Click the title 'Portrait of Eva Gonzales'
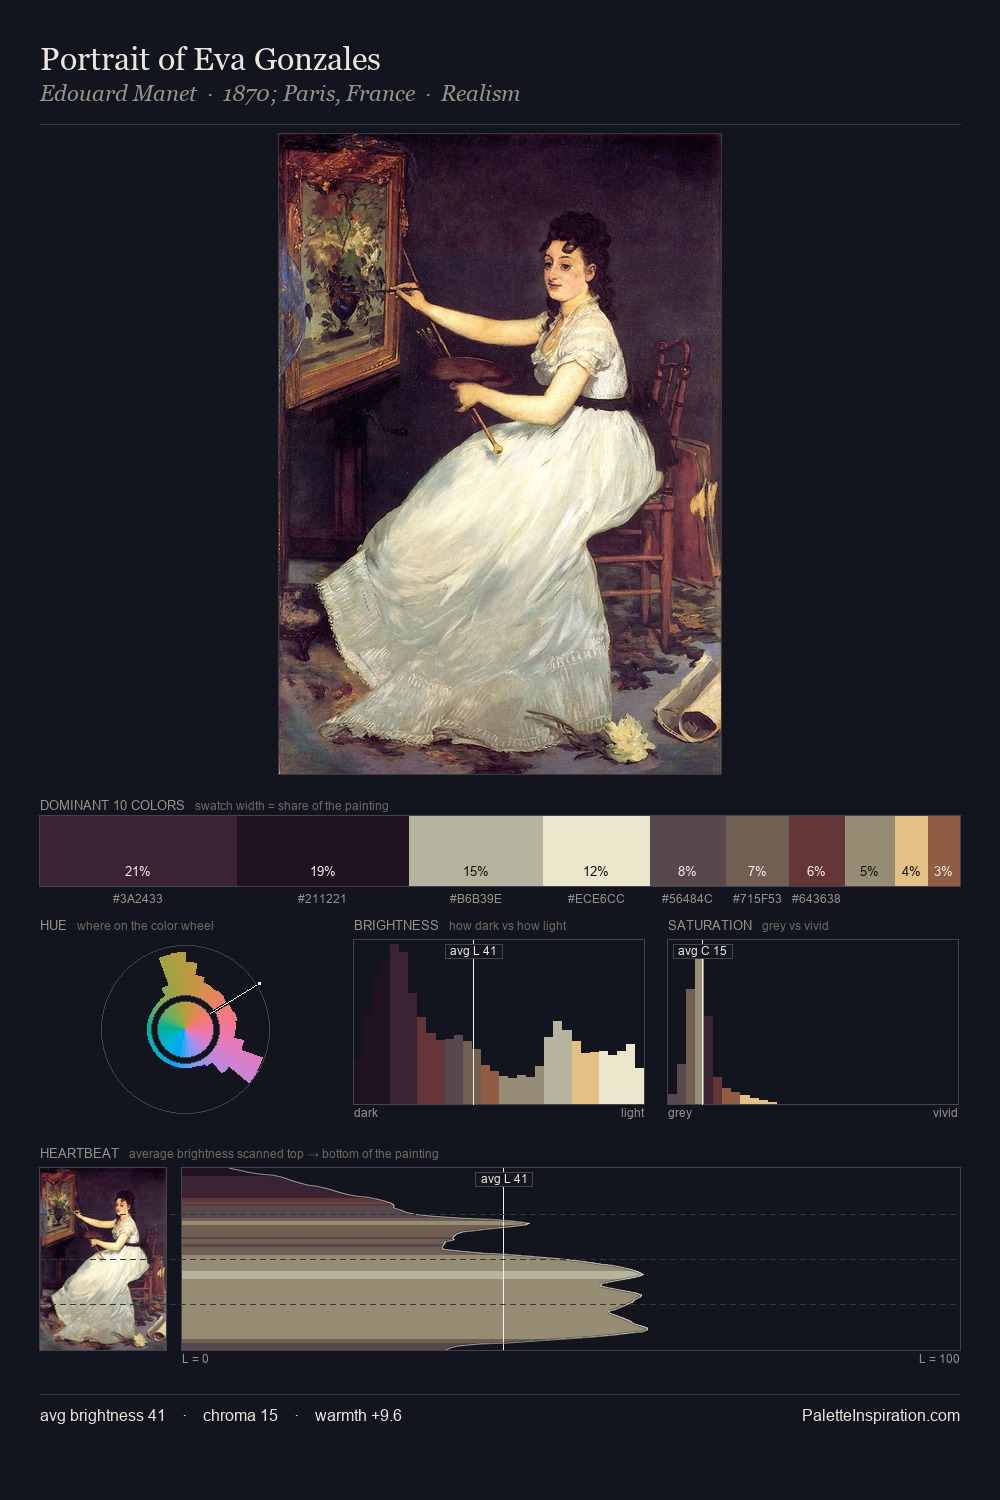1000x1500 pixels. click(210, 59)
